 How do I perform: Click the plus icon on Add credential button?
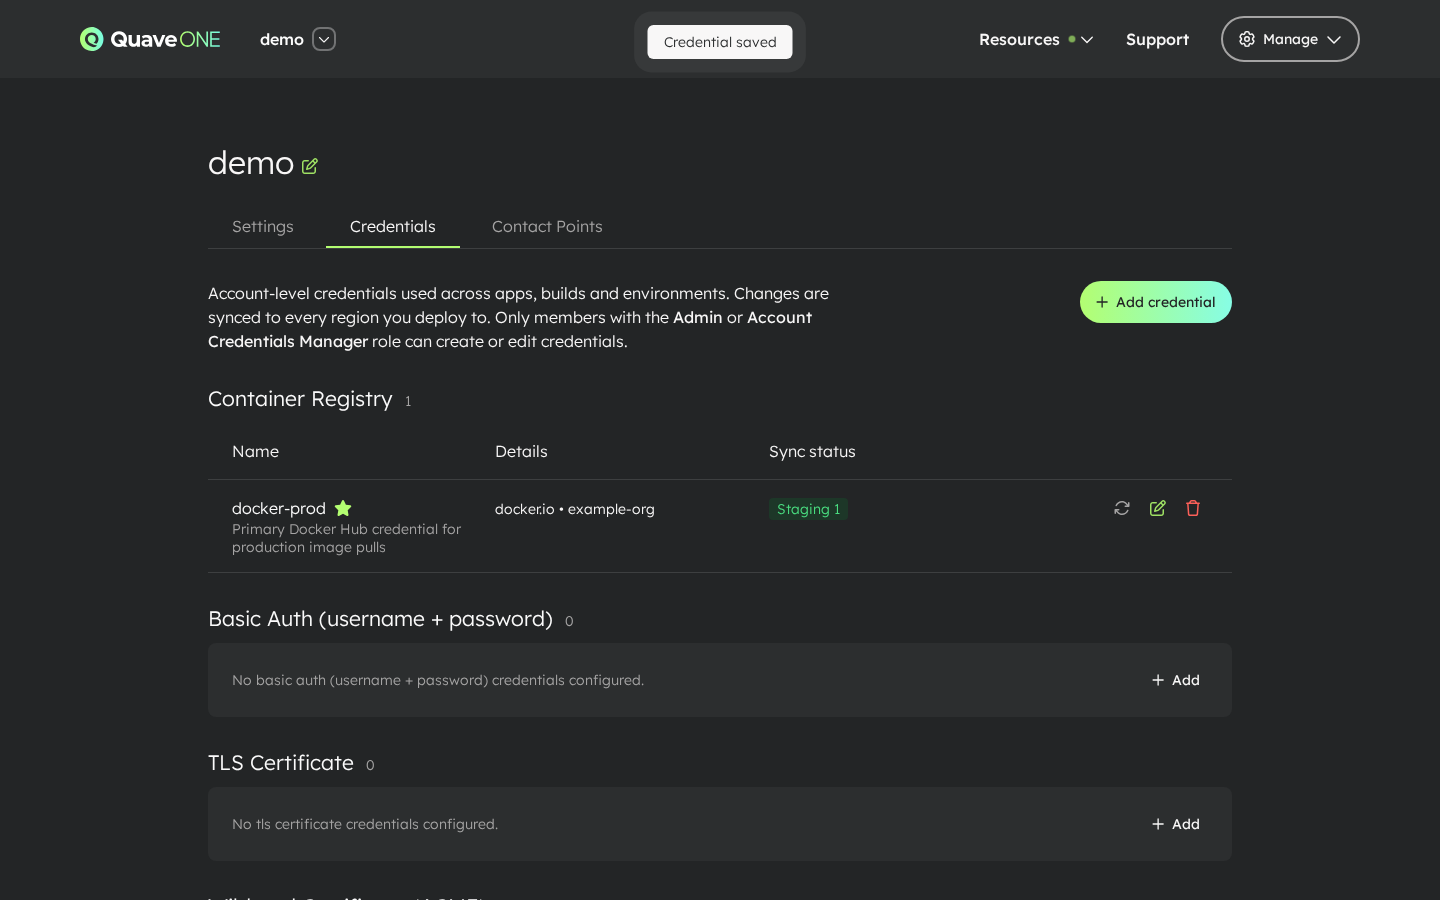[x=1102, y=302]
